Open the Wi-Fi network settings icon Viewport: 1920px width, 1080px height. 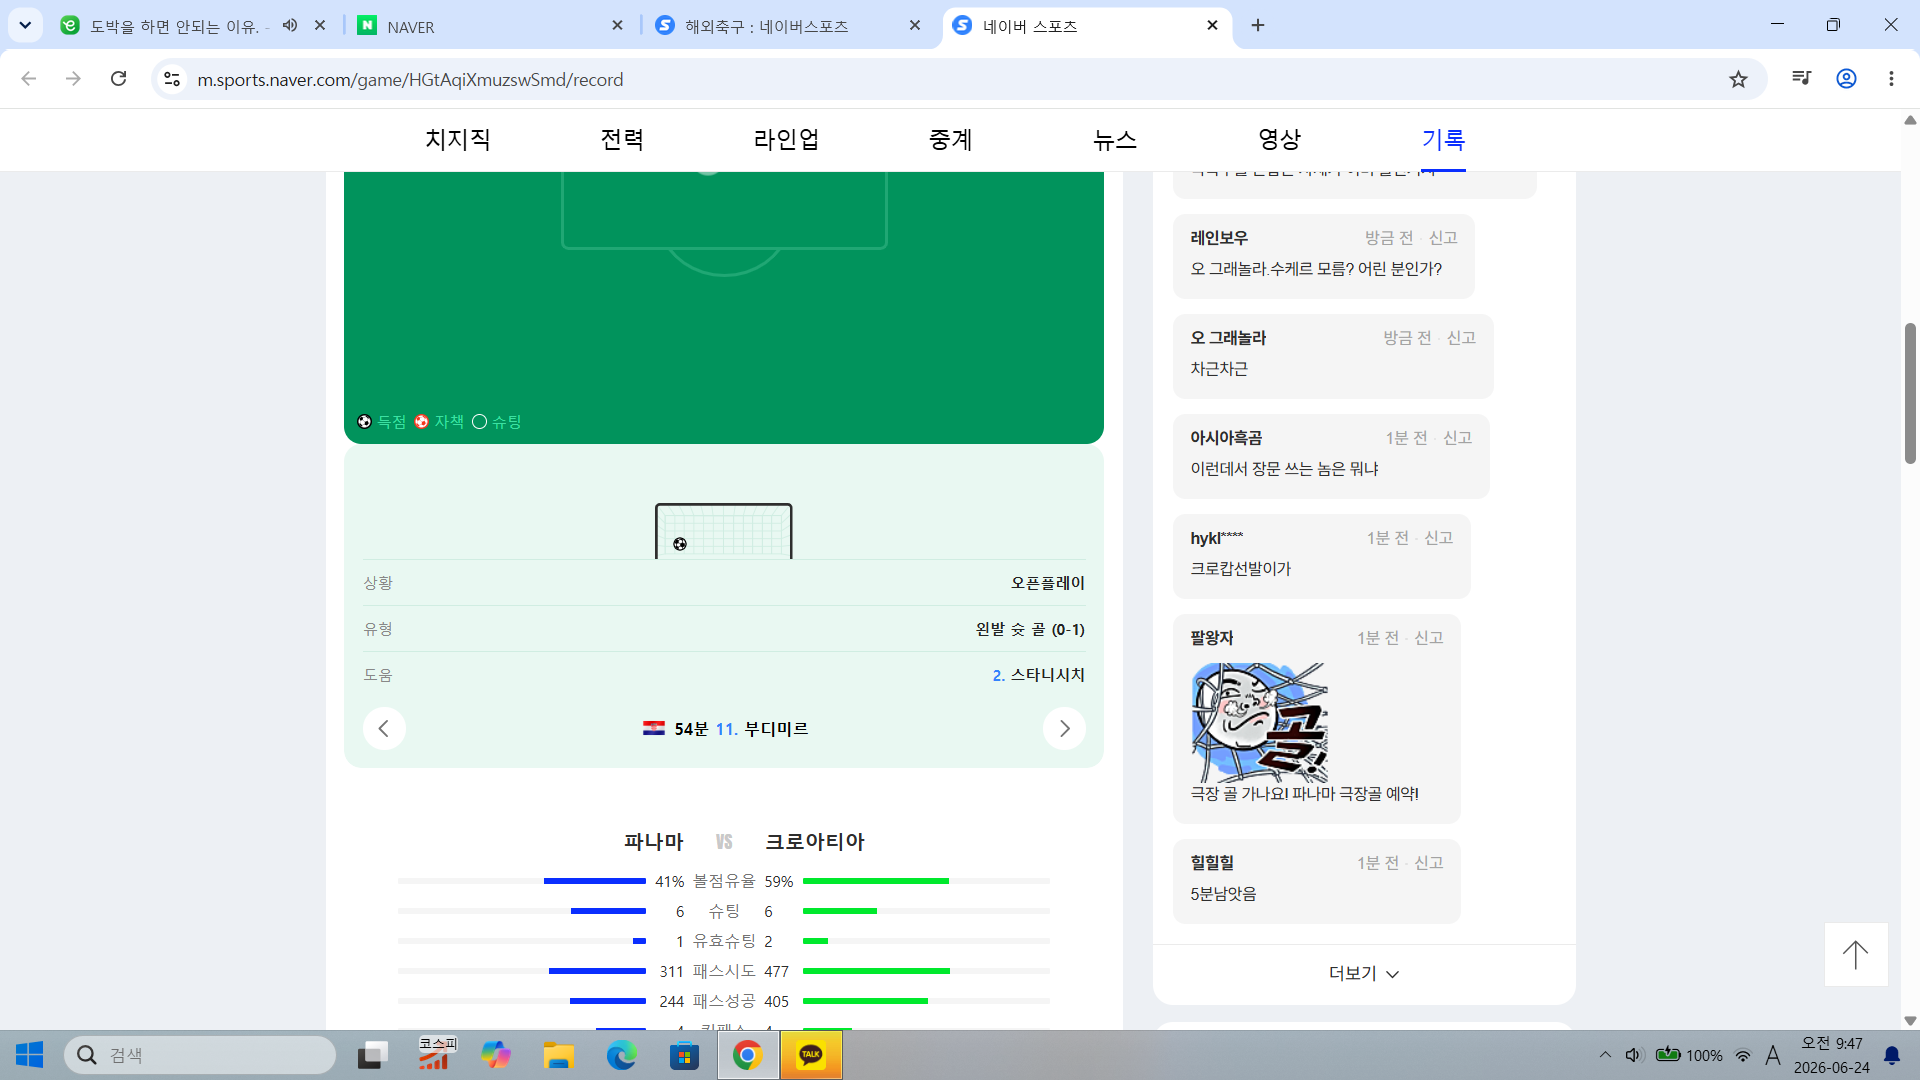[1743, 1055]
